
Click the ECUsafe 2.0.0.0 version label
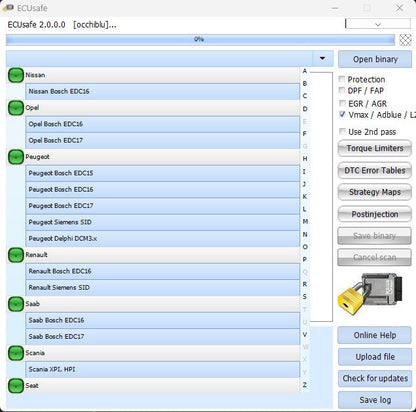(x=36, y=24)
